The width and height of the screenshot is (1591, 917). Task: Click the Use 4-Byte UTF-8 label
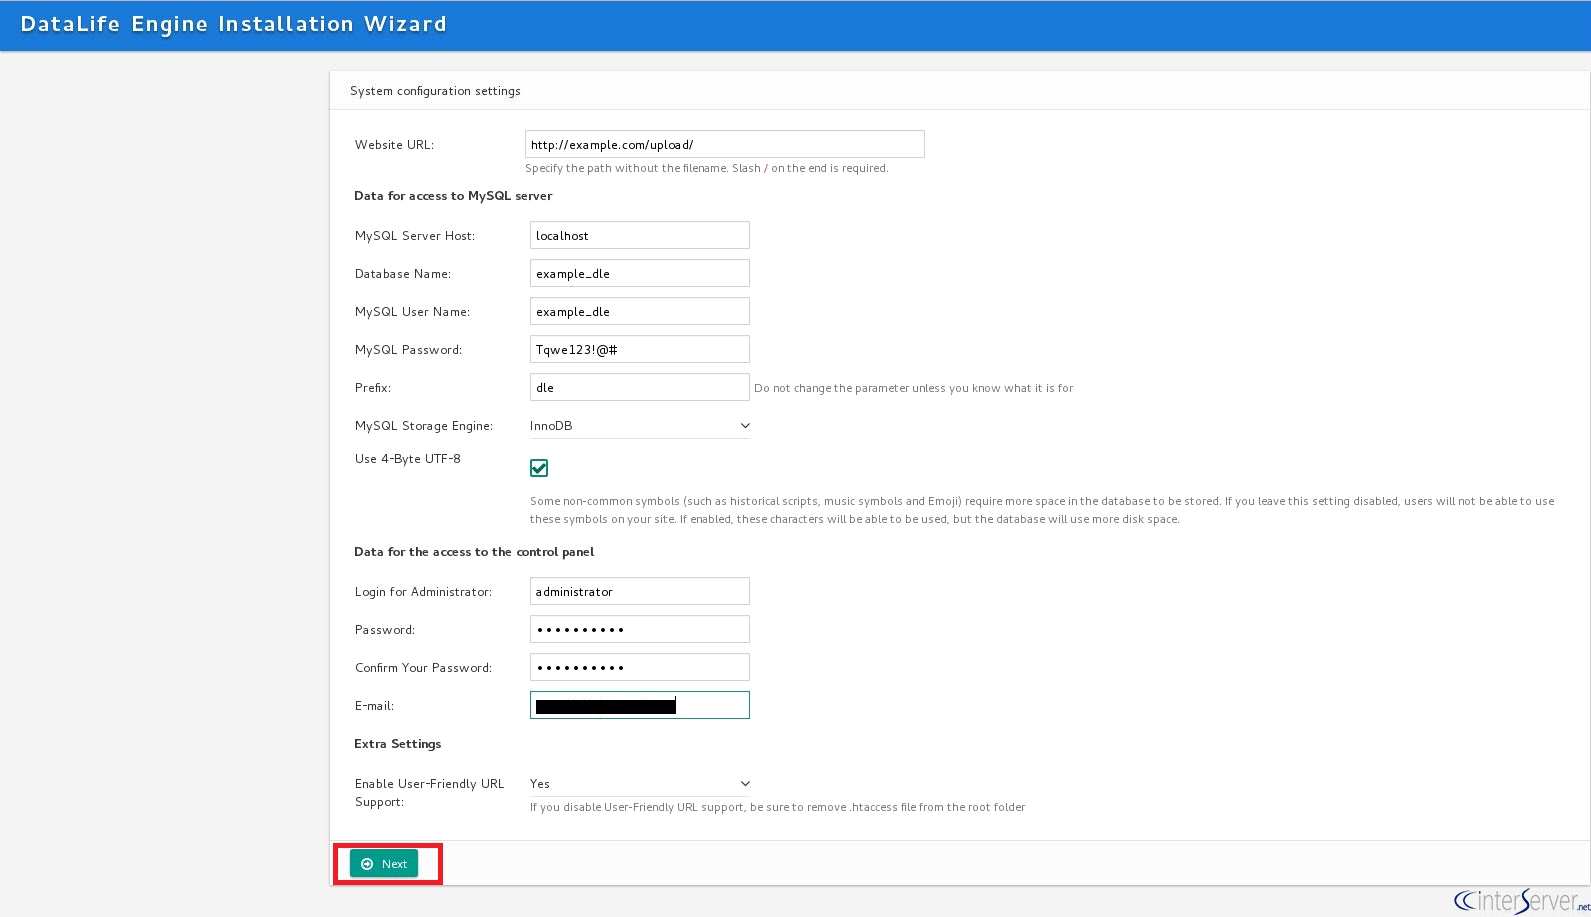pyautogui.click(x=408, y=459)
